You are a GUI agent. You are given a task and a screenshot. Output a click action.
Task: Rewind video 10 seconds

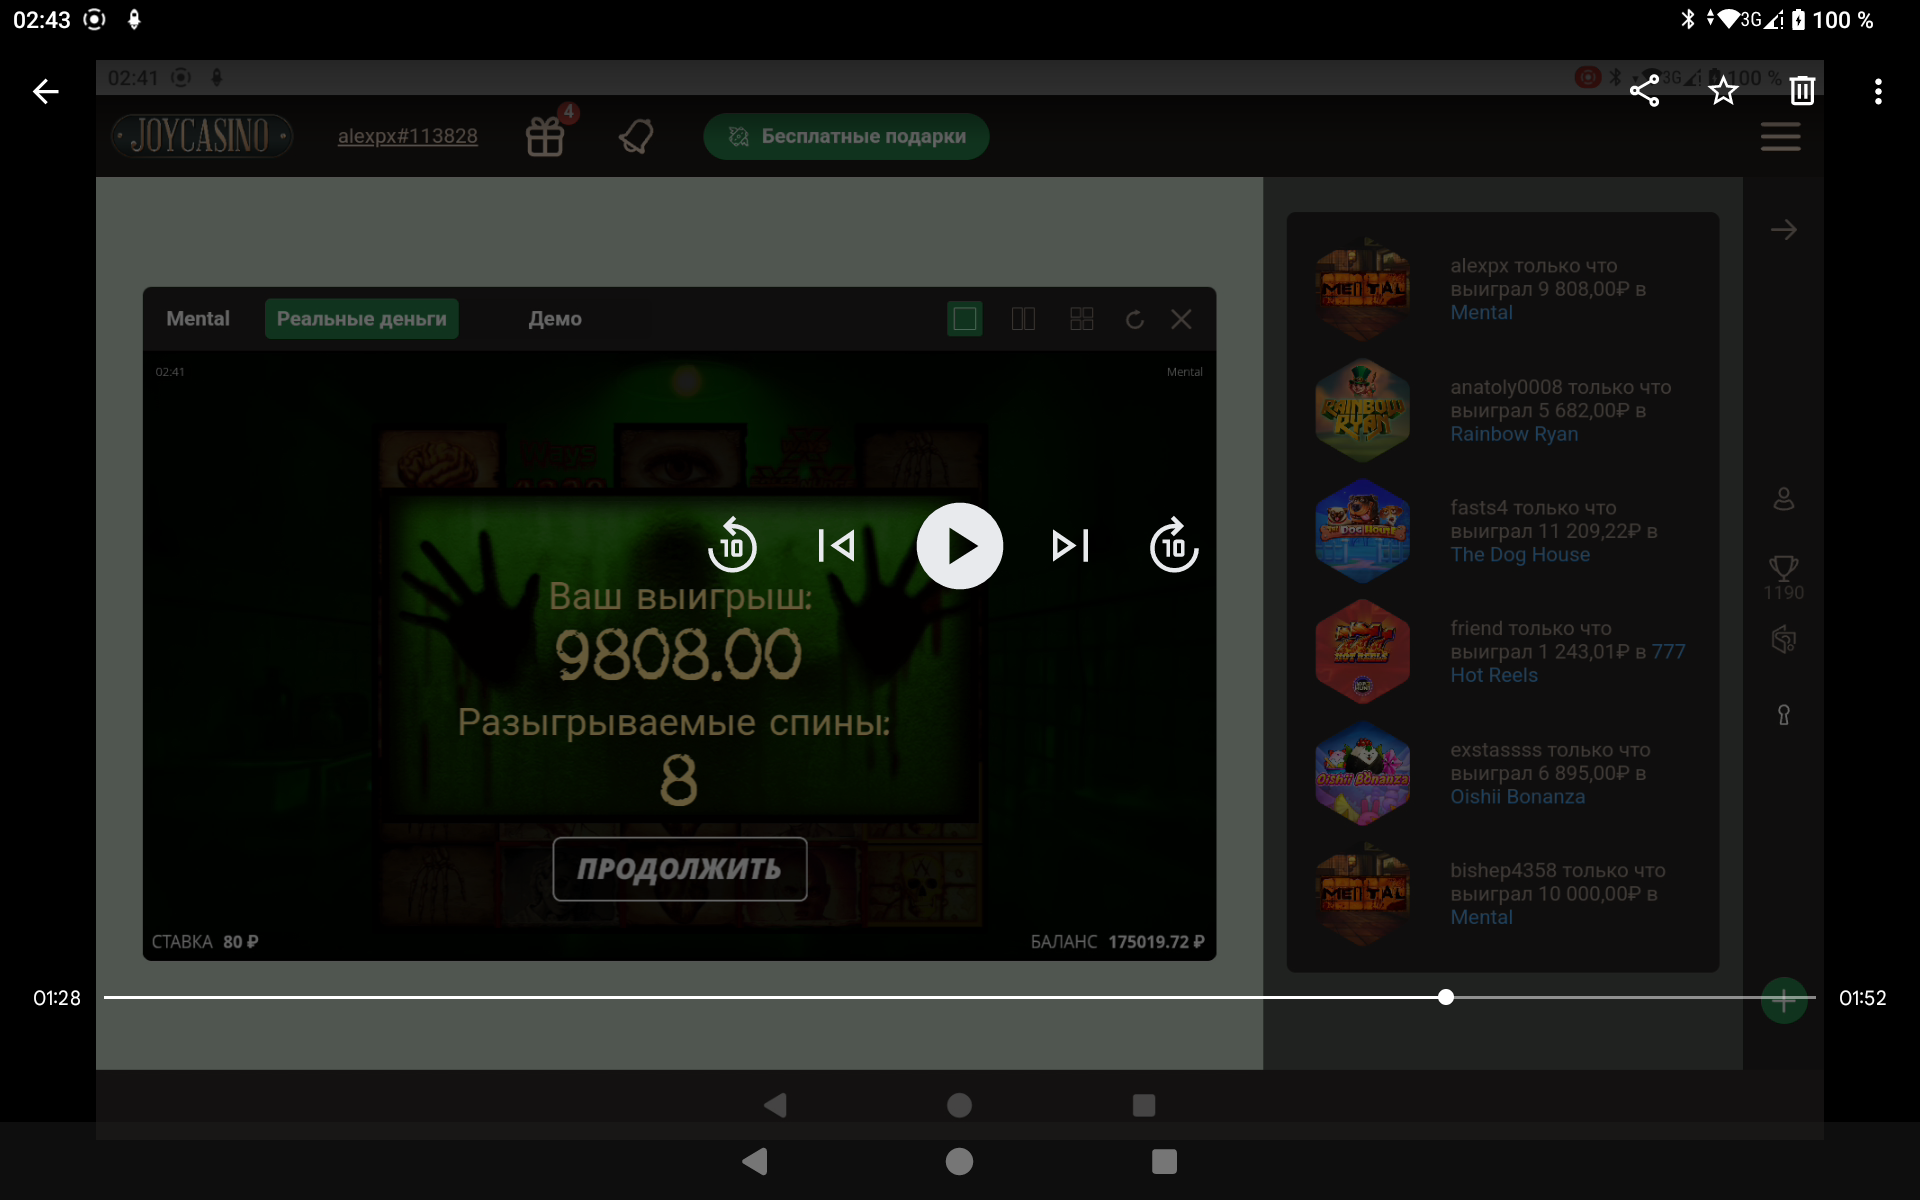(732, 546)
